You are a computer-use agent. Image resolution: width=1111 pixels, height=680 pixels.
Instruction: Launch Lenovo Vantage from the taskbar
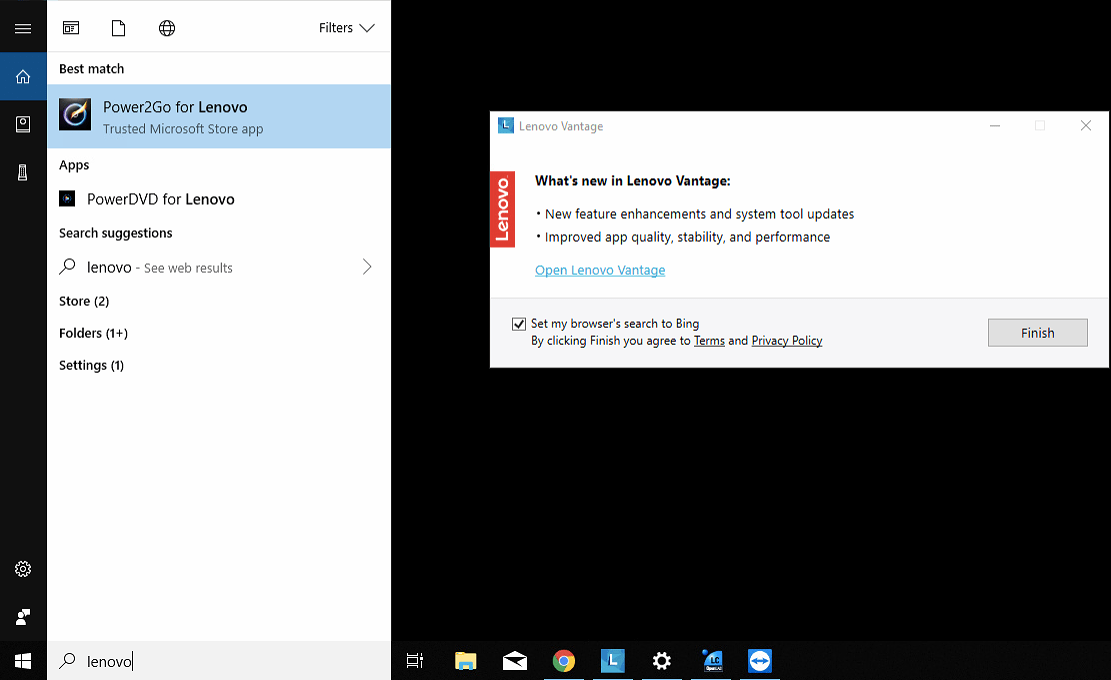(x=612, y=661)
